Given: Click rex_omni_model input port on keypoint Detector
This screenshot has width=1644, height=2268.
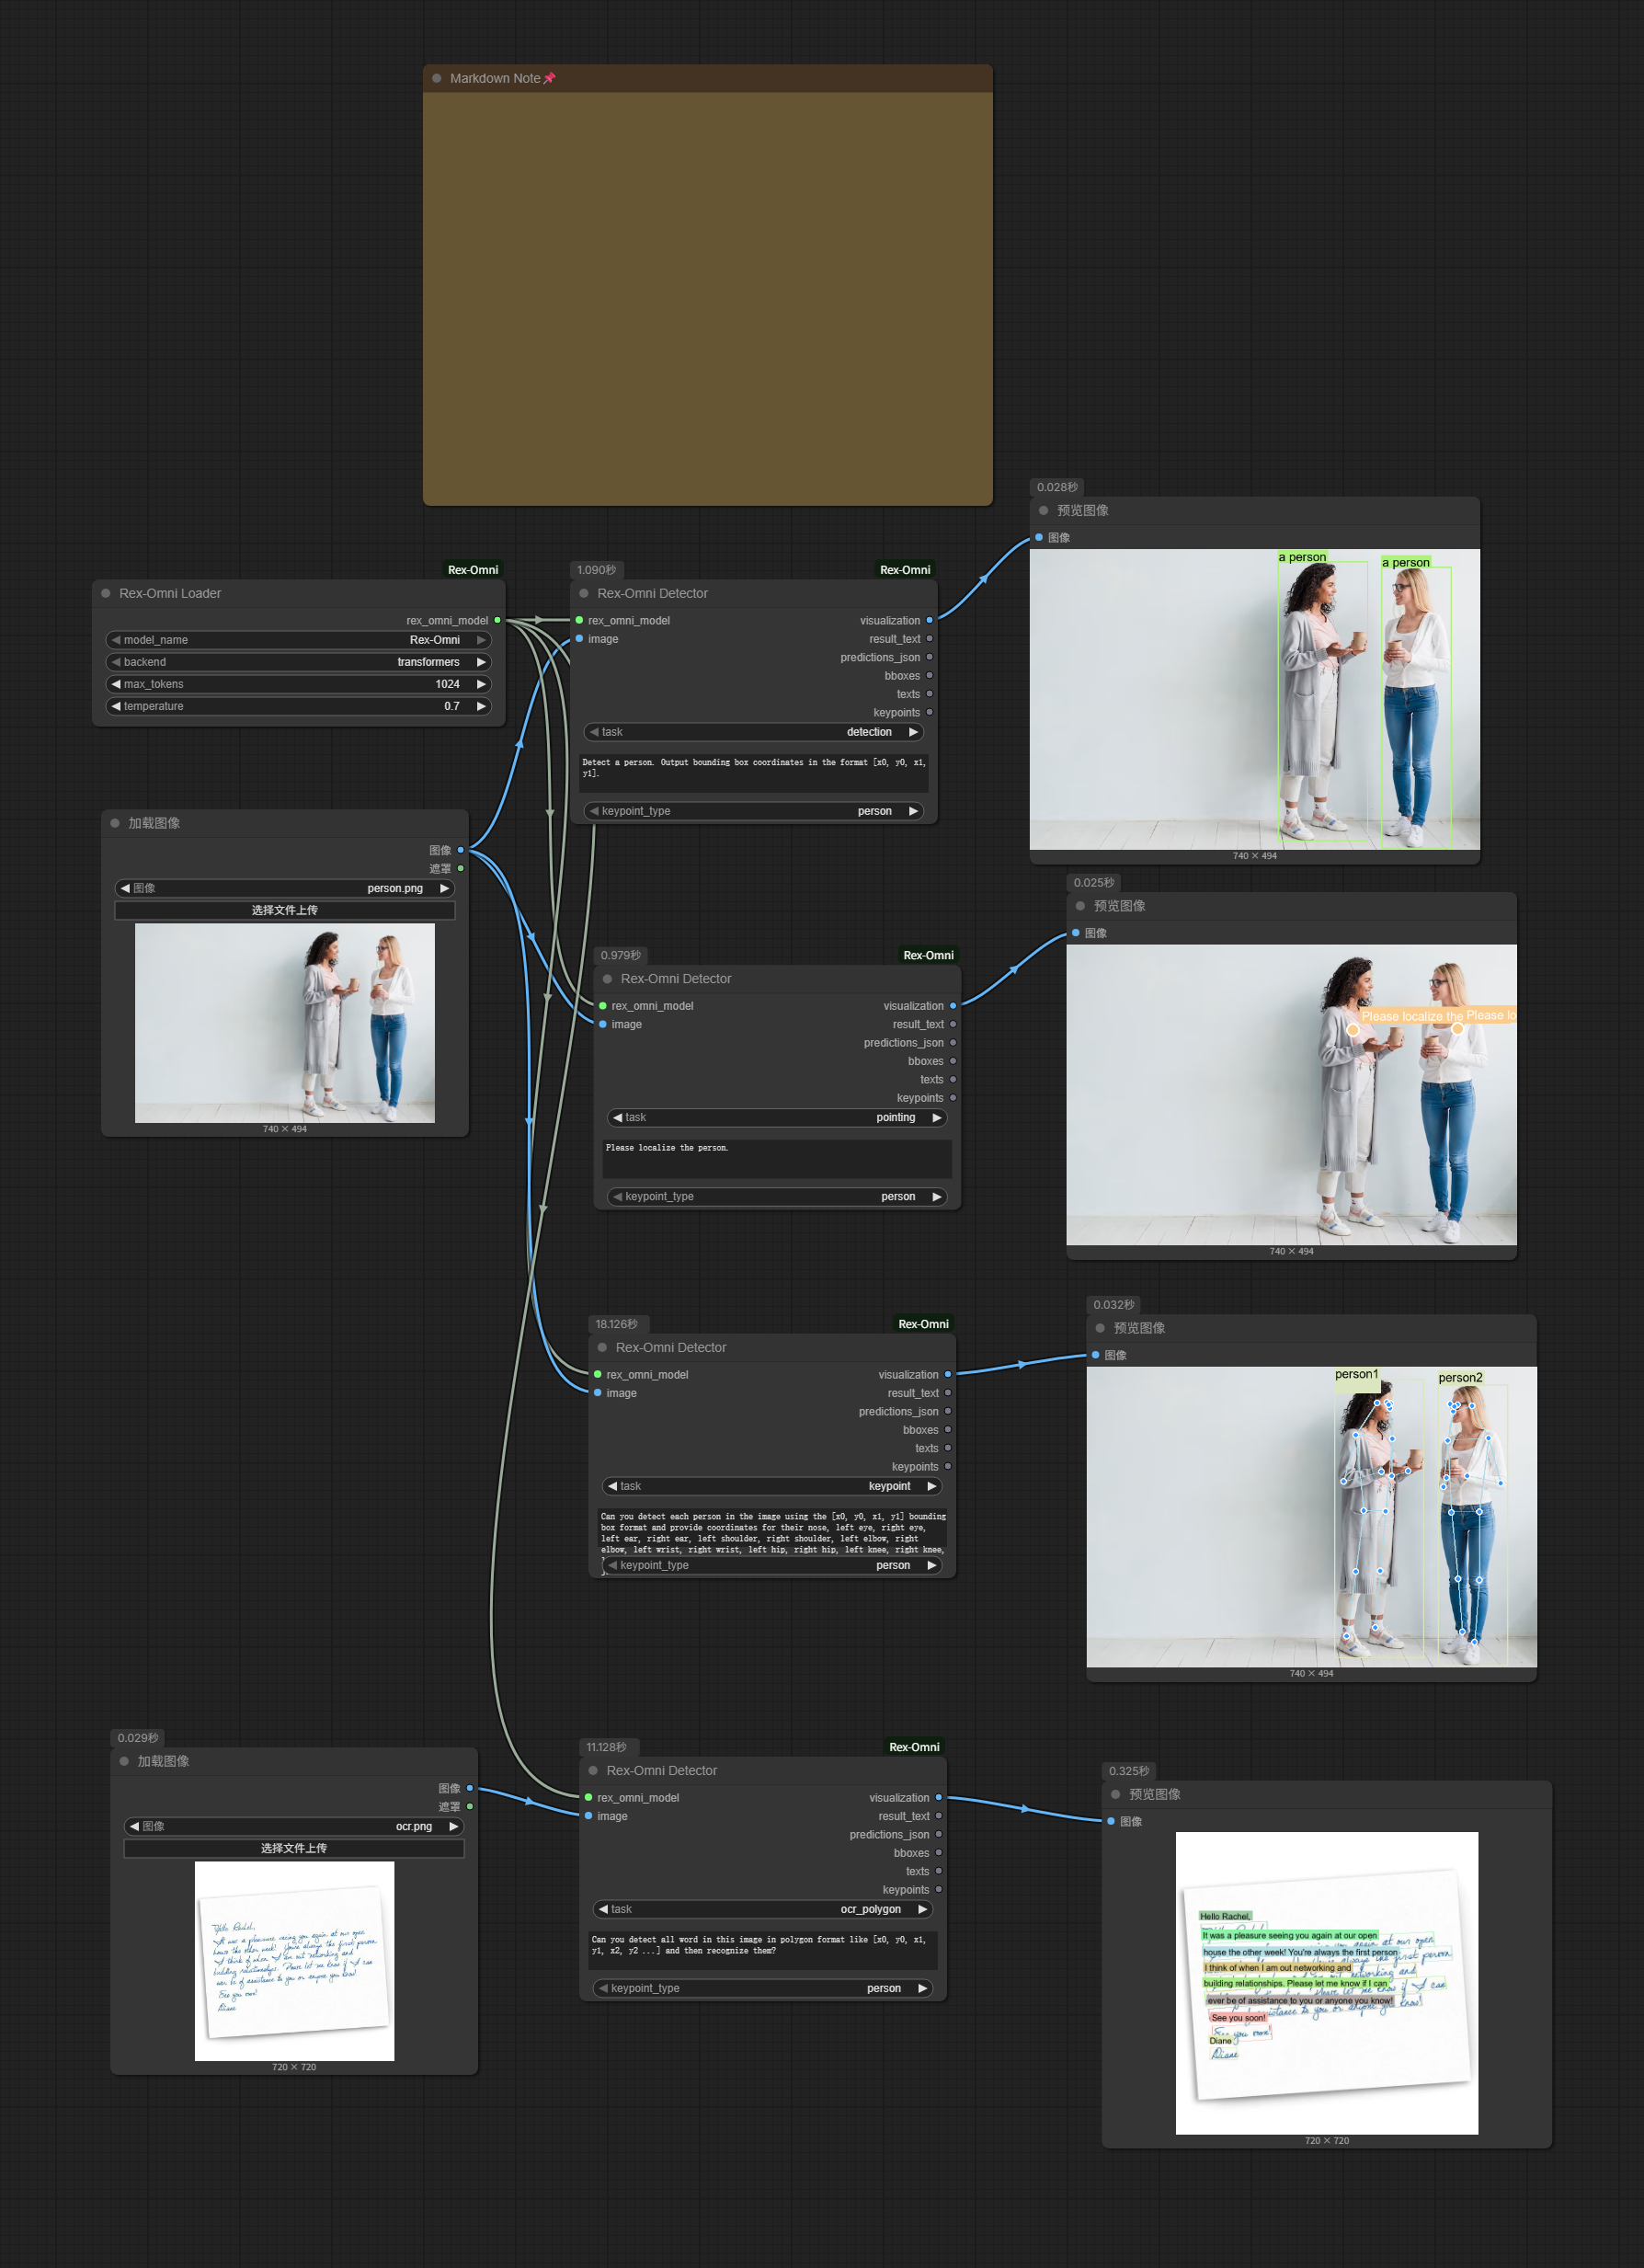Looking at the screenshot, I should (597, 1374).
